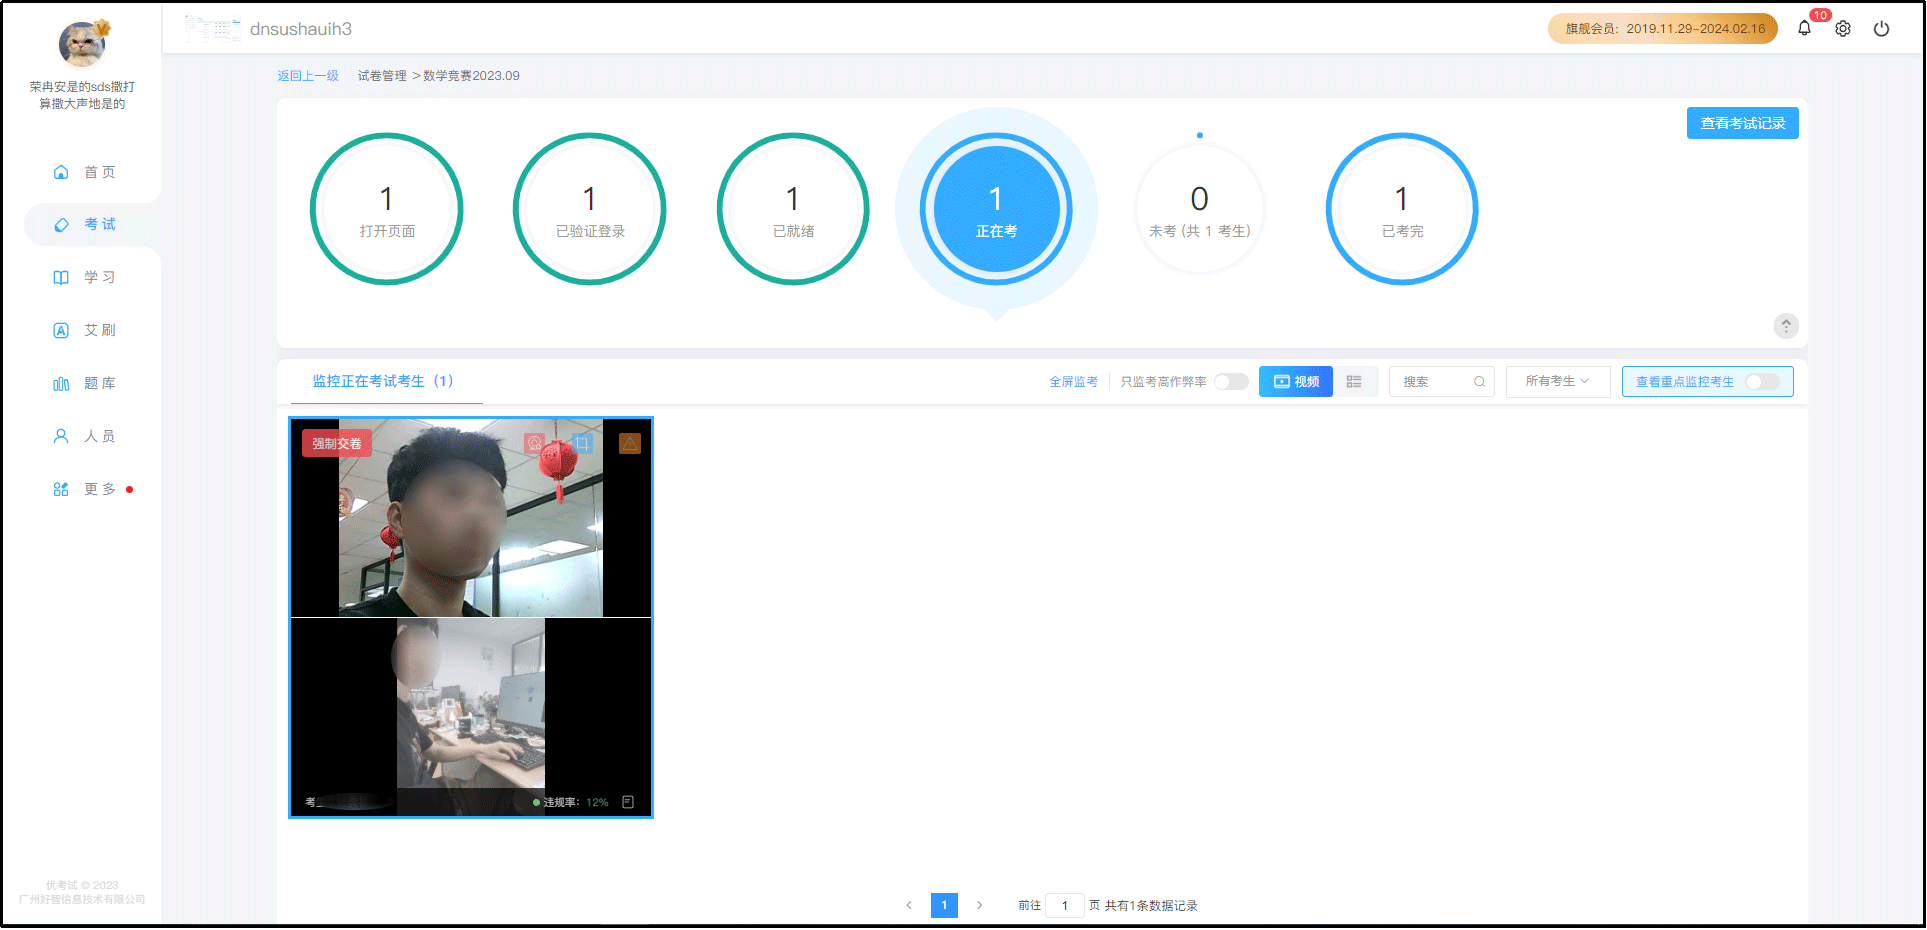Open 题库 question bank in sidebar

click(x=84, y=383)
